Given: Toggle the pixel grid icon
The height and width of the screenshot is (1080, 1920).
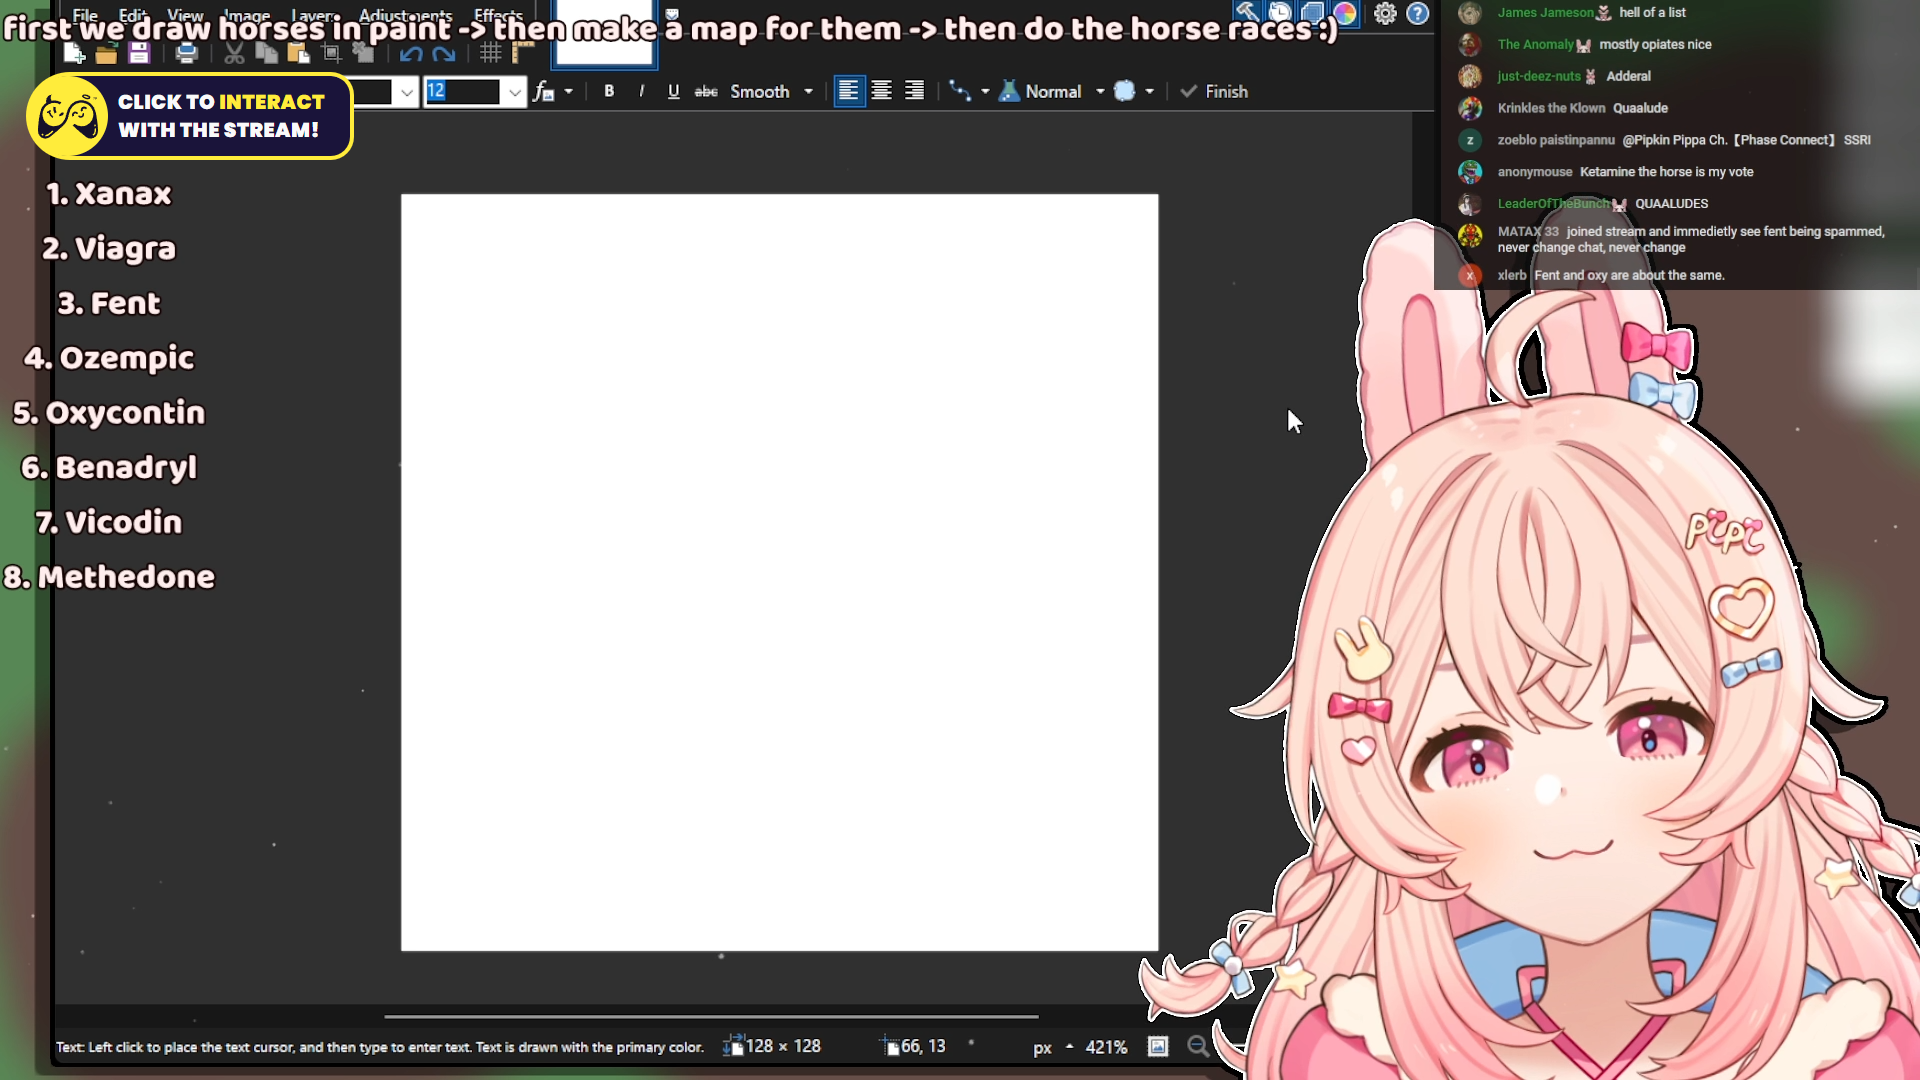Looking at the screenshot, I should (x=490, y=54).
